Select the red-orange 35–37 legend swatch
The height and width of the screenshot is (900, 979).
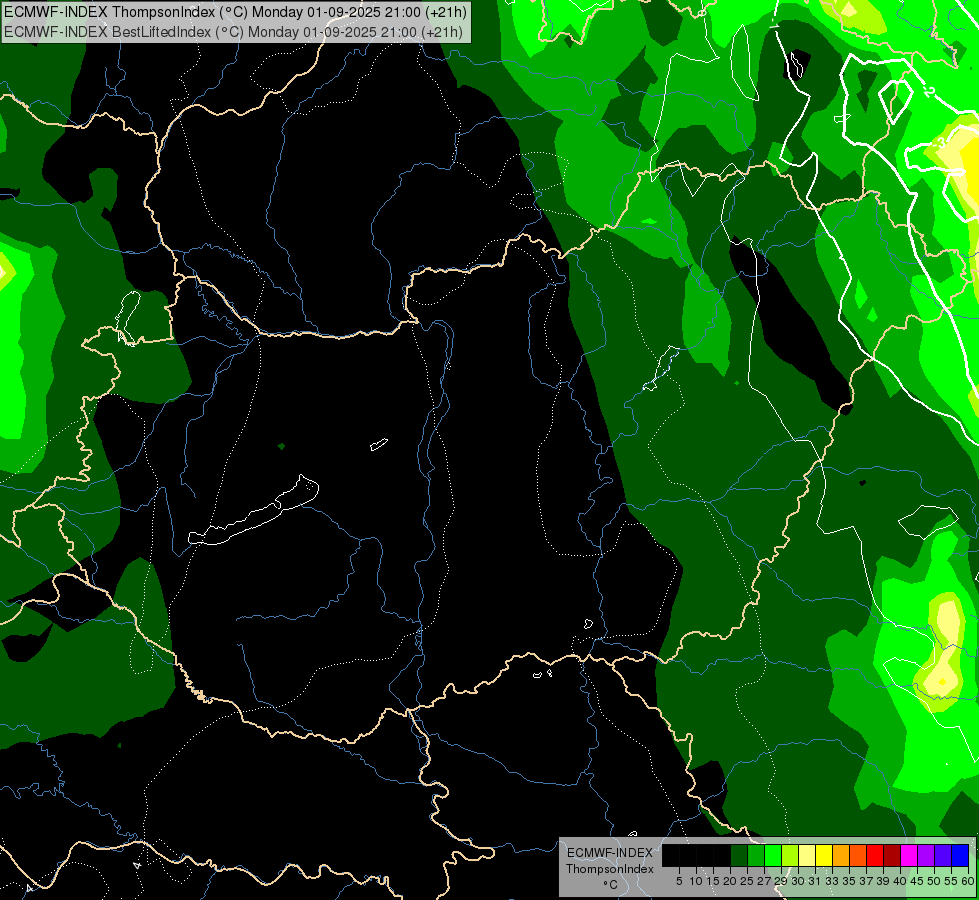[858, 855]
